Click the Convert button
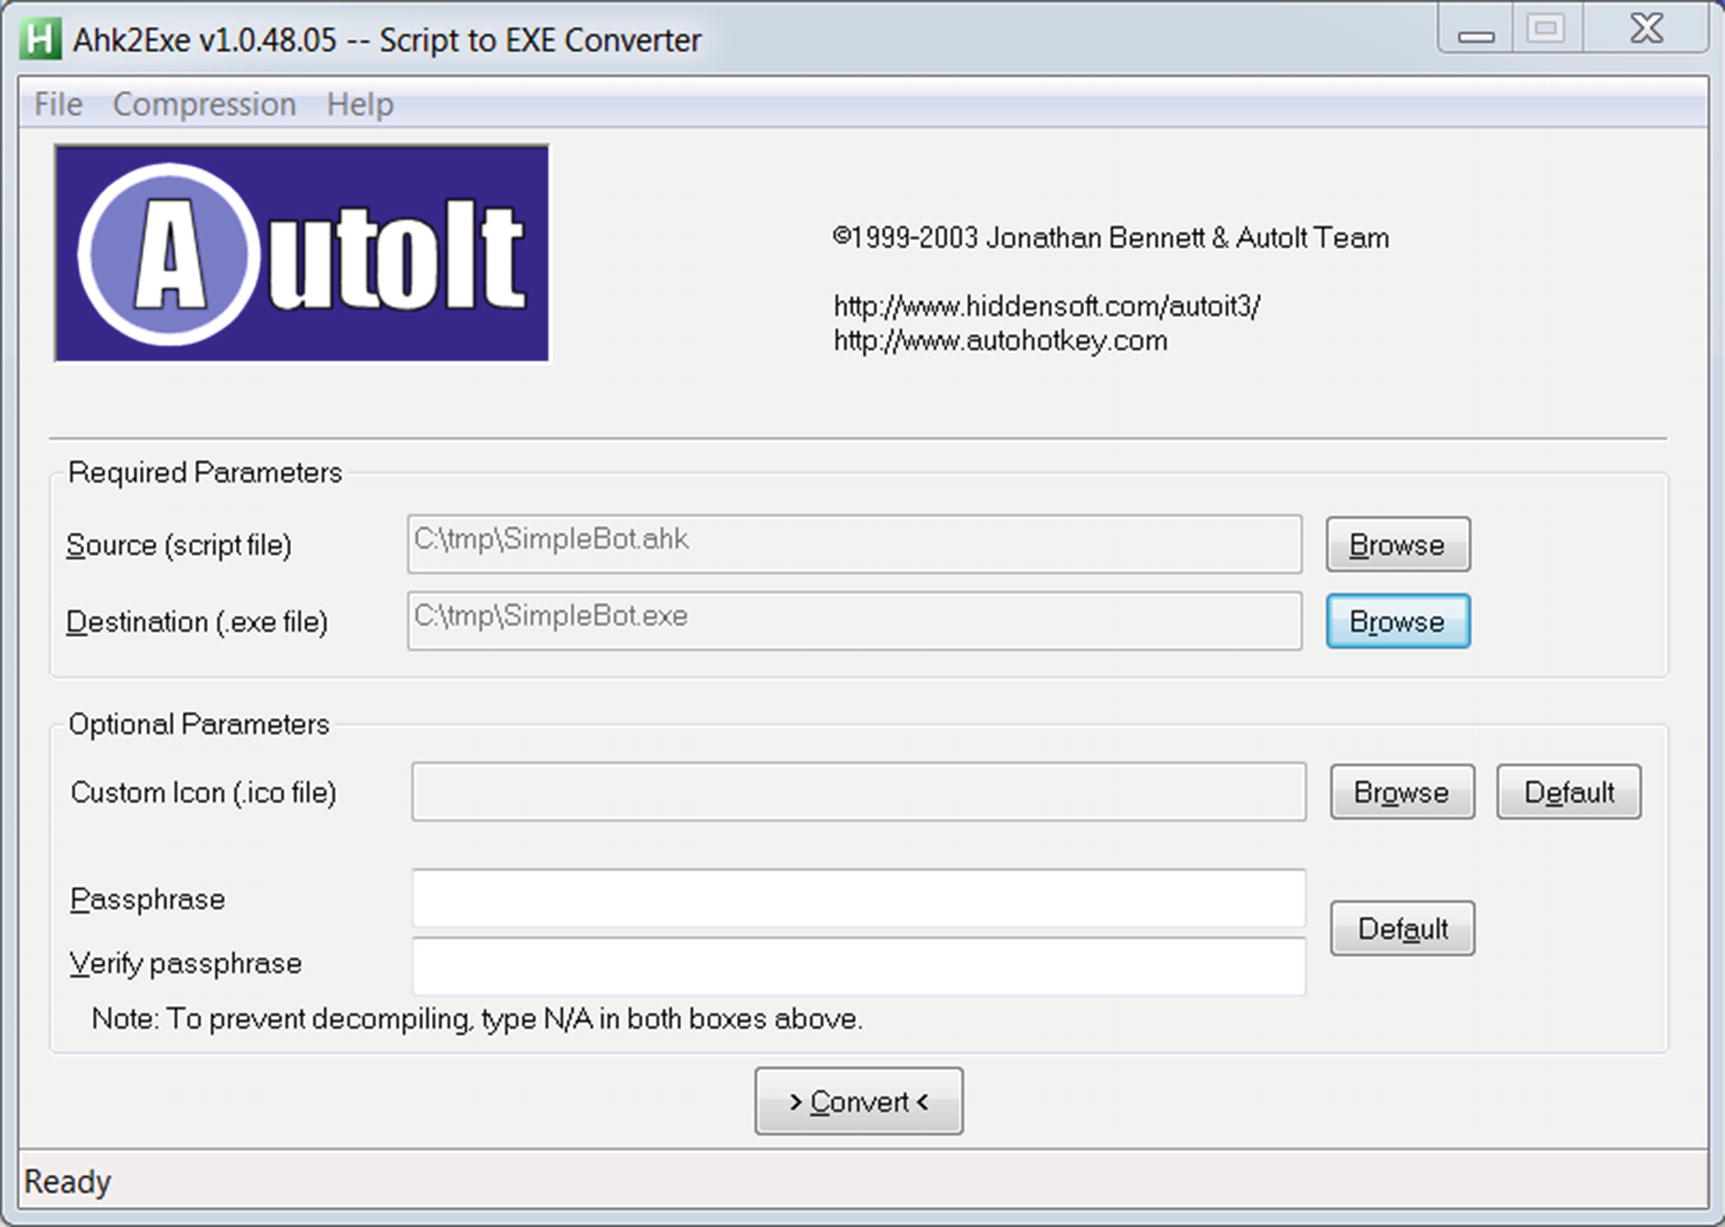Viewport: 1725px width, 1227px height. click(x=859, y=1101)
